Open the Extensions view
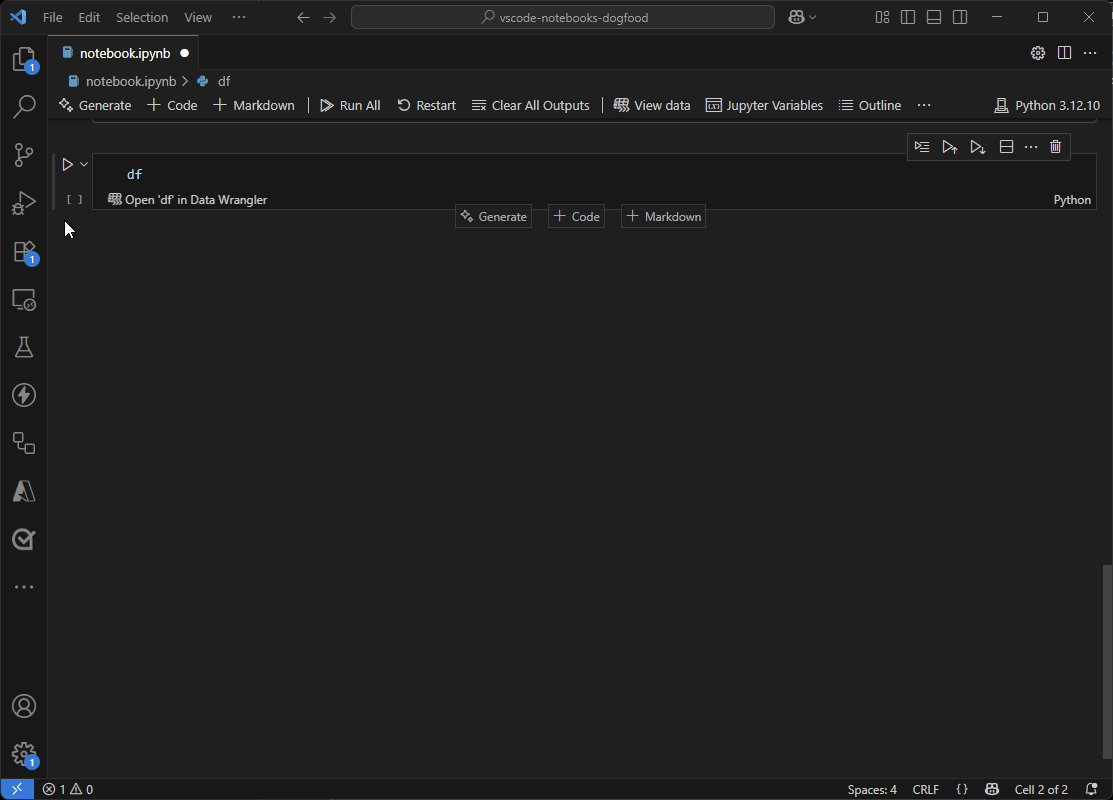This screenshot has height=800, width=1113. tap(24, 252)
